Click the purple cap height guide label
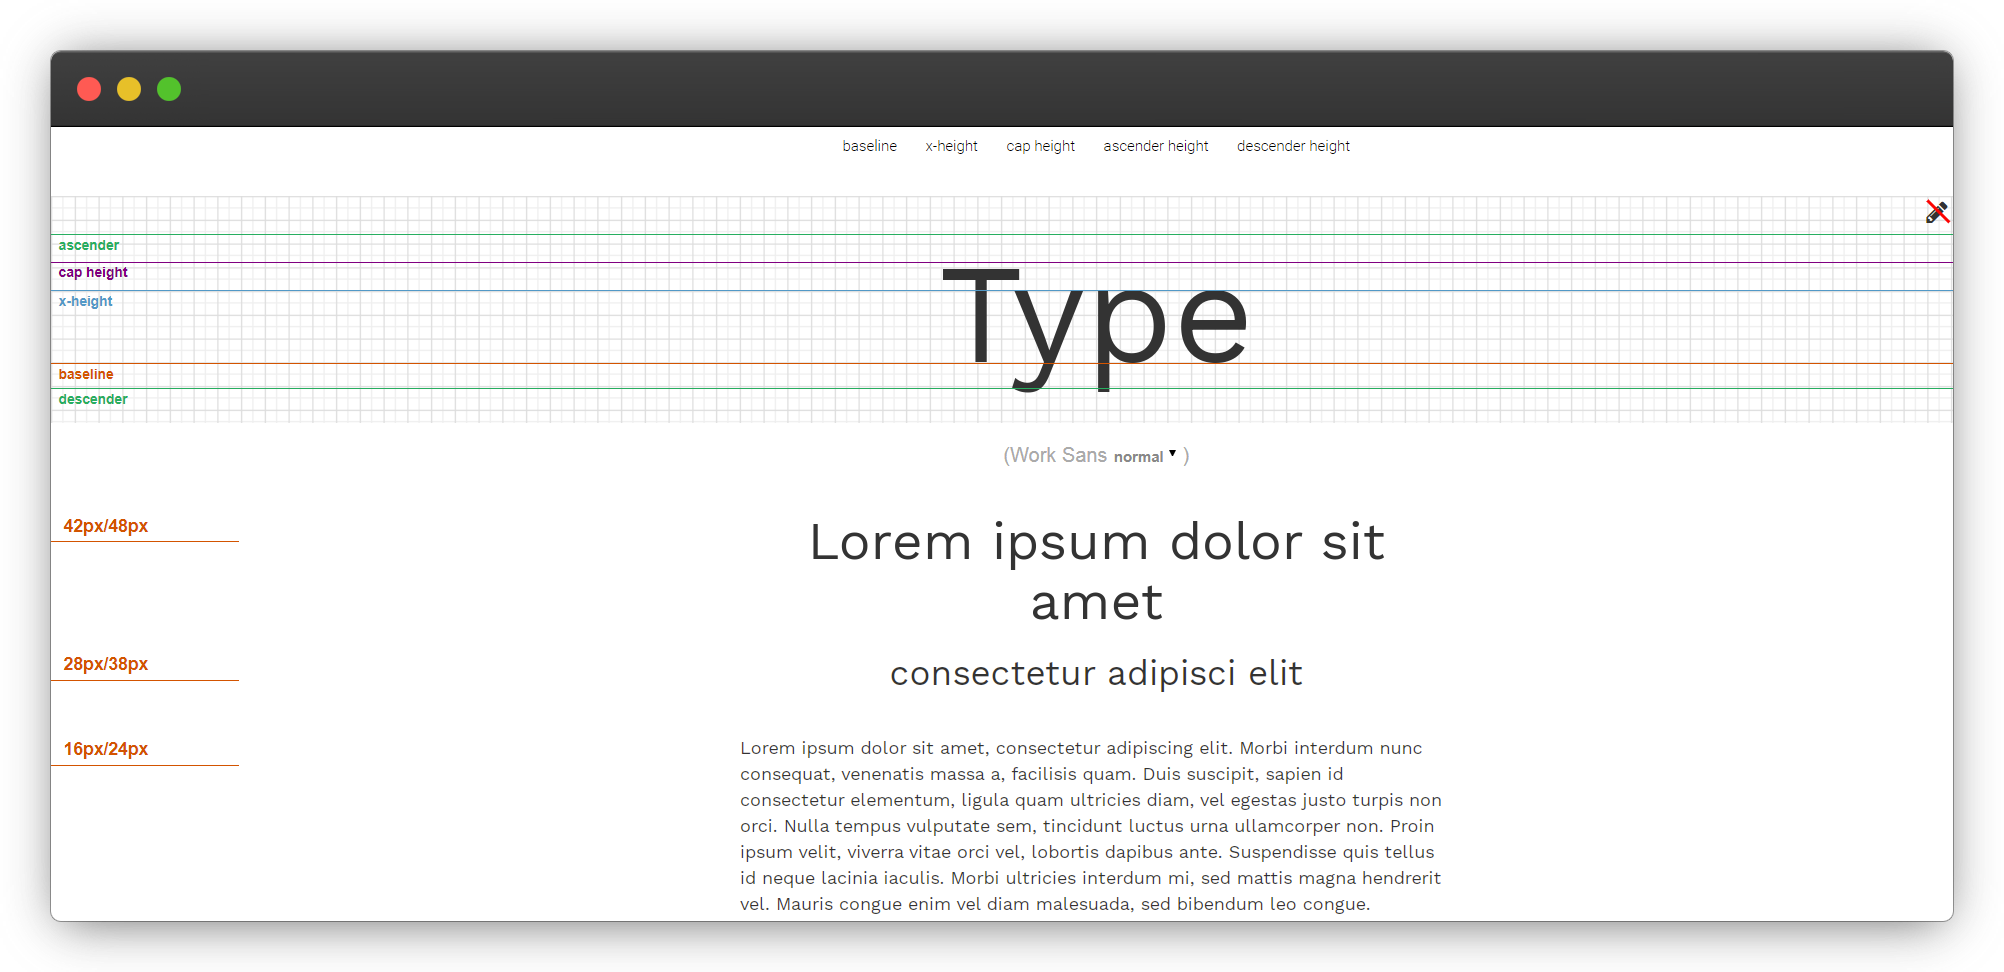Viewport: 2004px width, 972px height. coord(93,272)
